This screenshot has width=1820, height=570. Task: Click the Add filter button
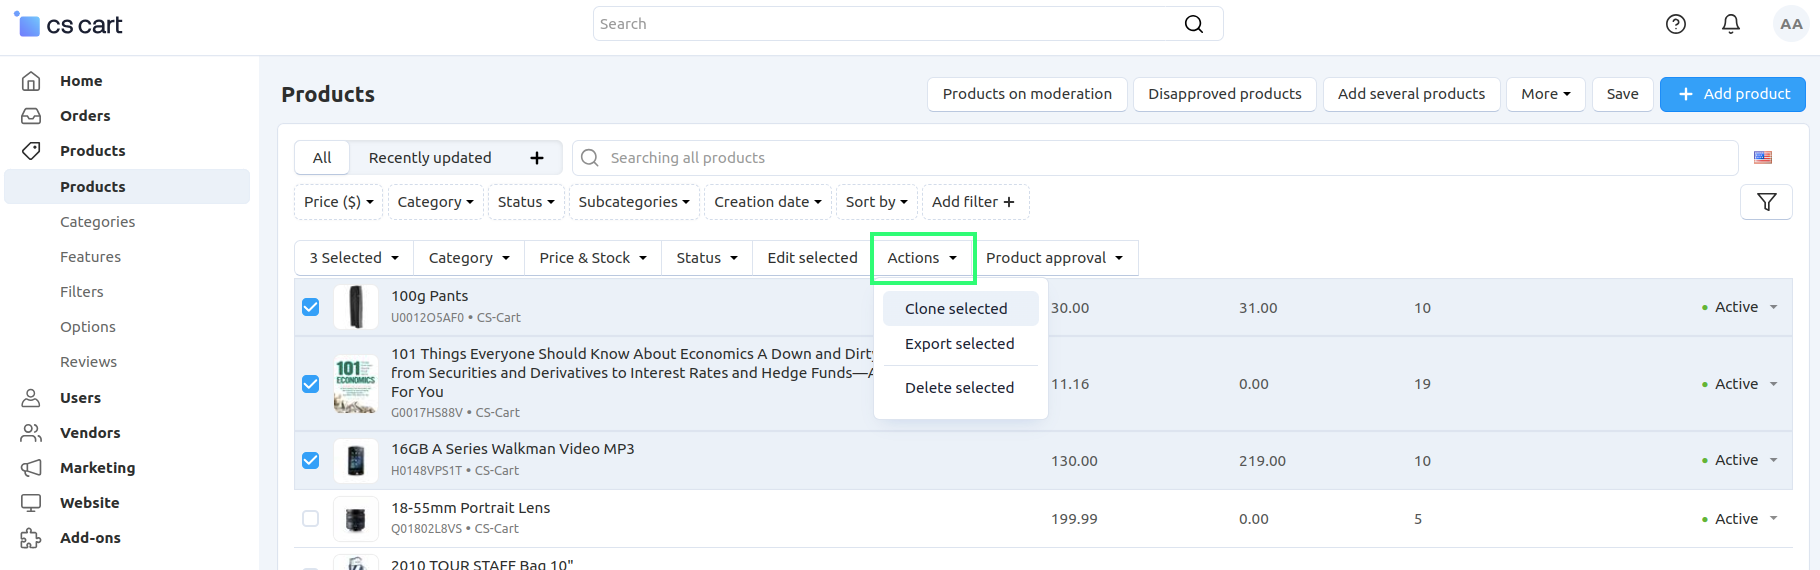coord(975,202)
